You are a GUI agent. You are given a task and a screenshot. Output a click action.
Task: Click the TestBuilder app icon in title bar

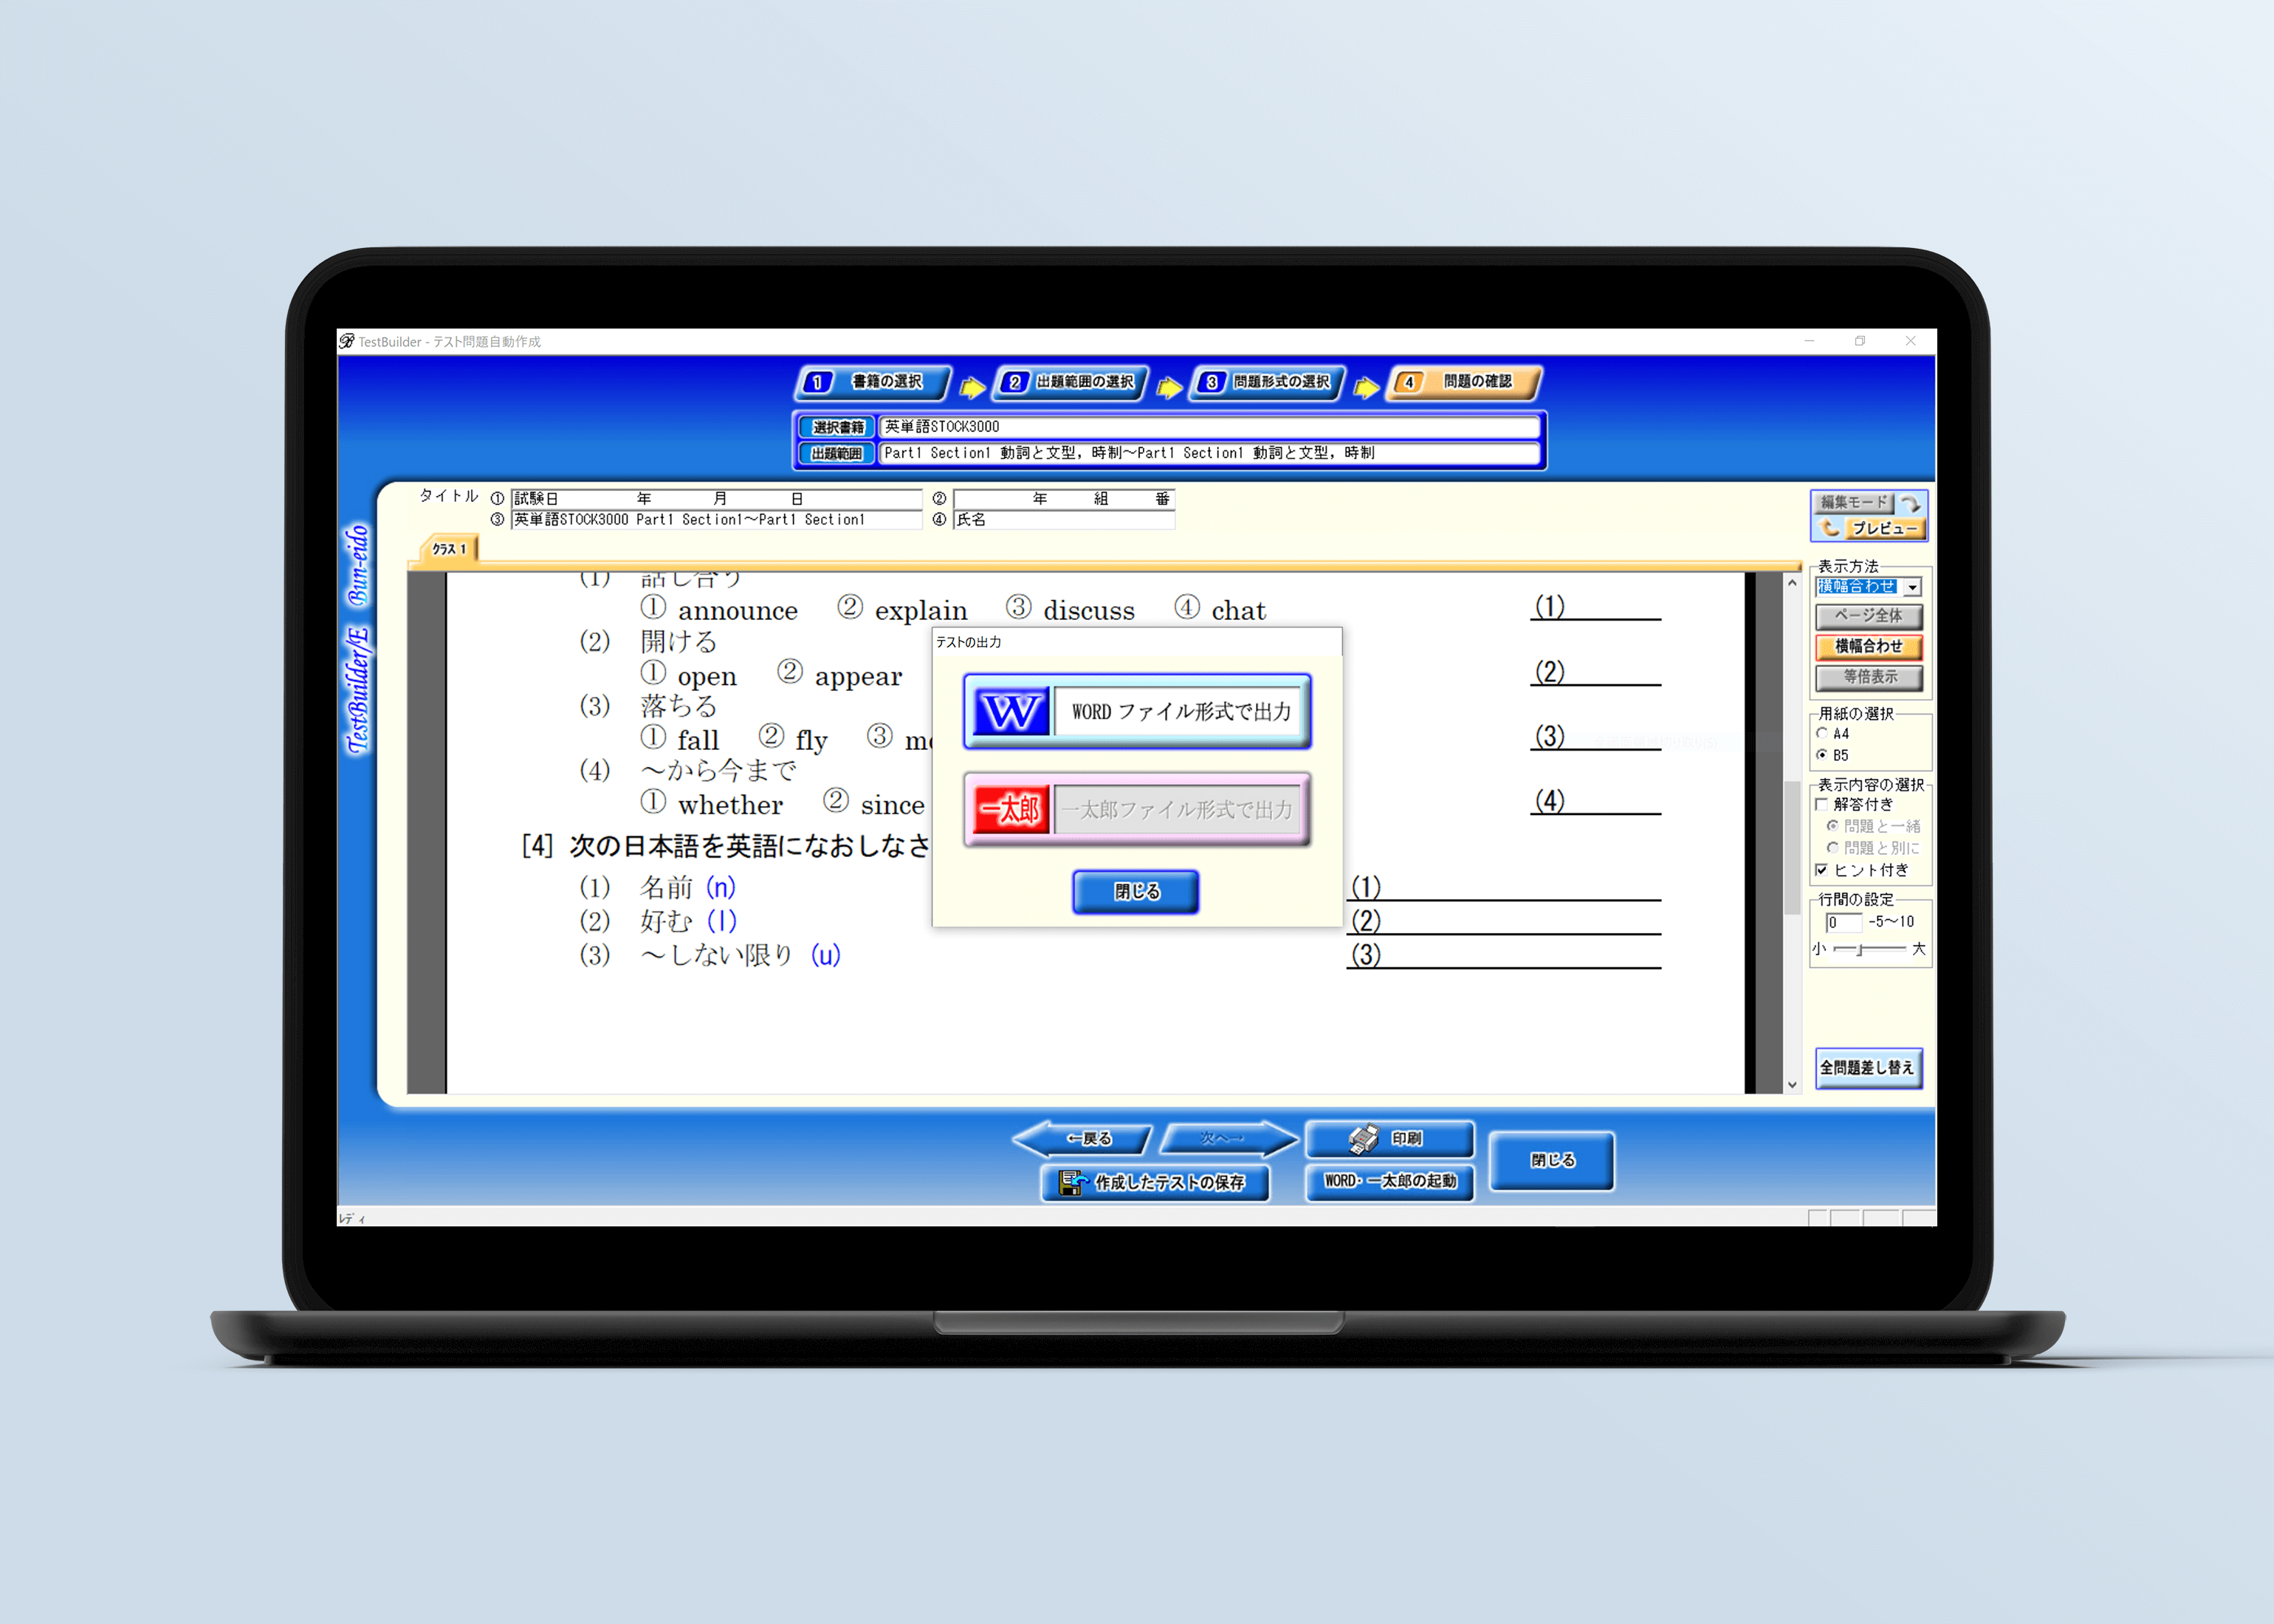[x=347, y=341]
